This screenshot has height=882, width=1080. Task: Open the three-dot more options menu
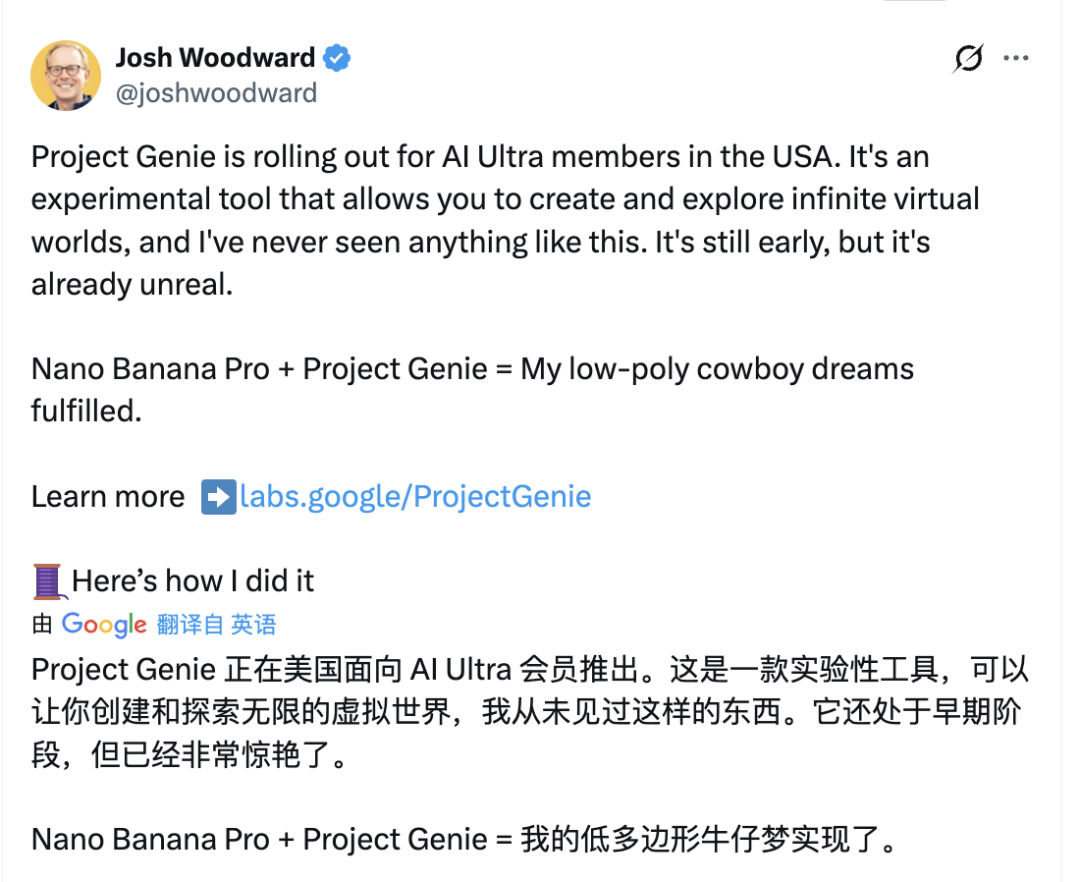(x=1016, y=59)
